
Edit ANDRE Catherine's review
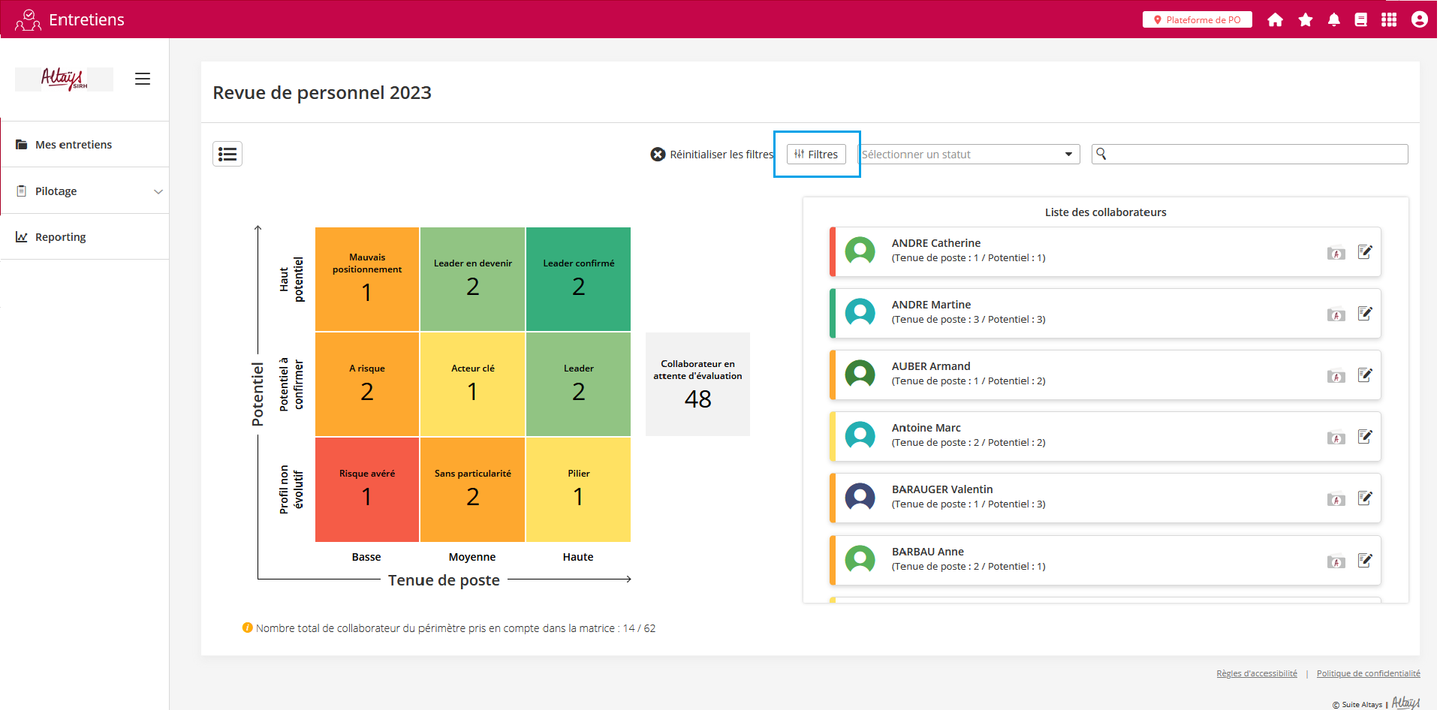click(x=1365, y=252)
